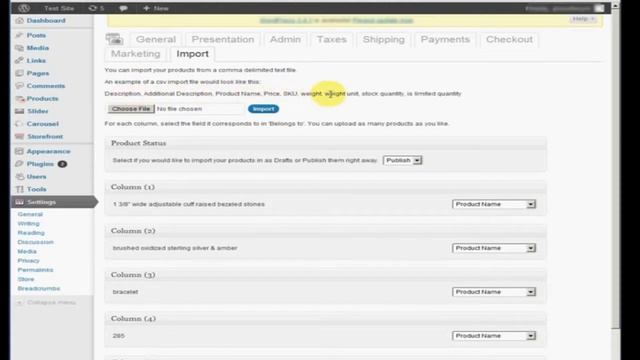
Task: Click the Media icon in sidebar
Action: (19, 48)
